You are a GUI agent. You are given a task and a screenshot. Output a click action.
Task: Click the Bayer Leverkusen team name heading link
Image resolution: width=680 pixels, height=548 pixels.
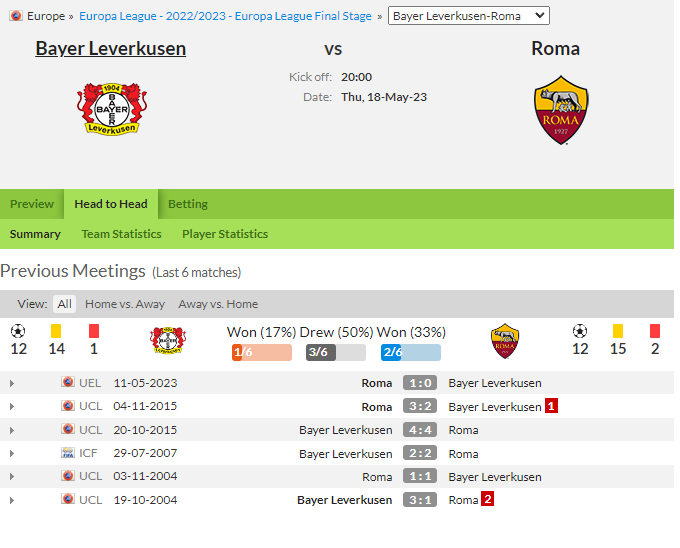coord(111,49)
